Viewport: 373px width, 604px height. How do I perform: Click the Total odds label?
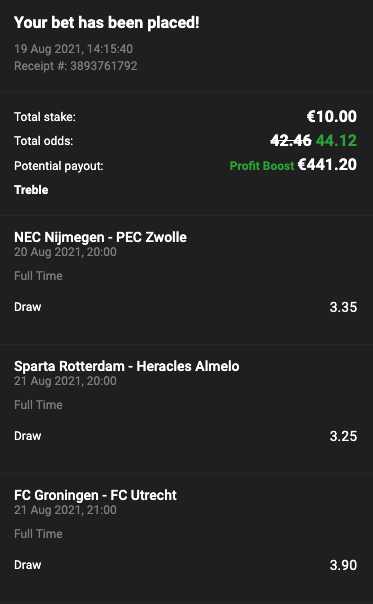[x=44, y=141]
